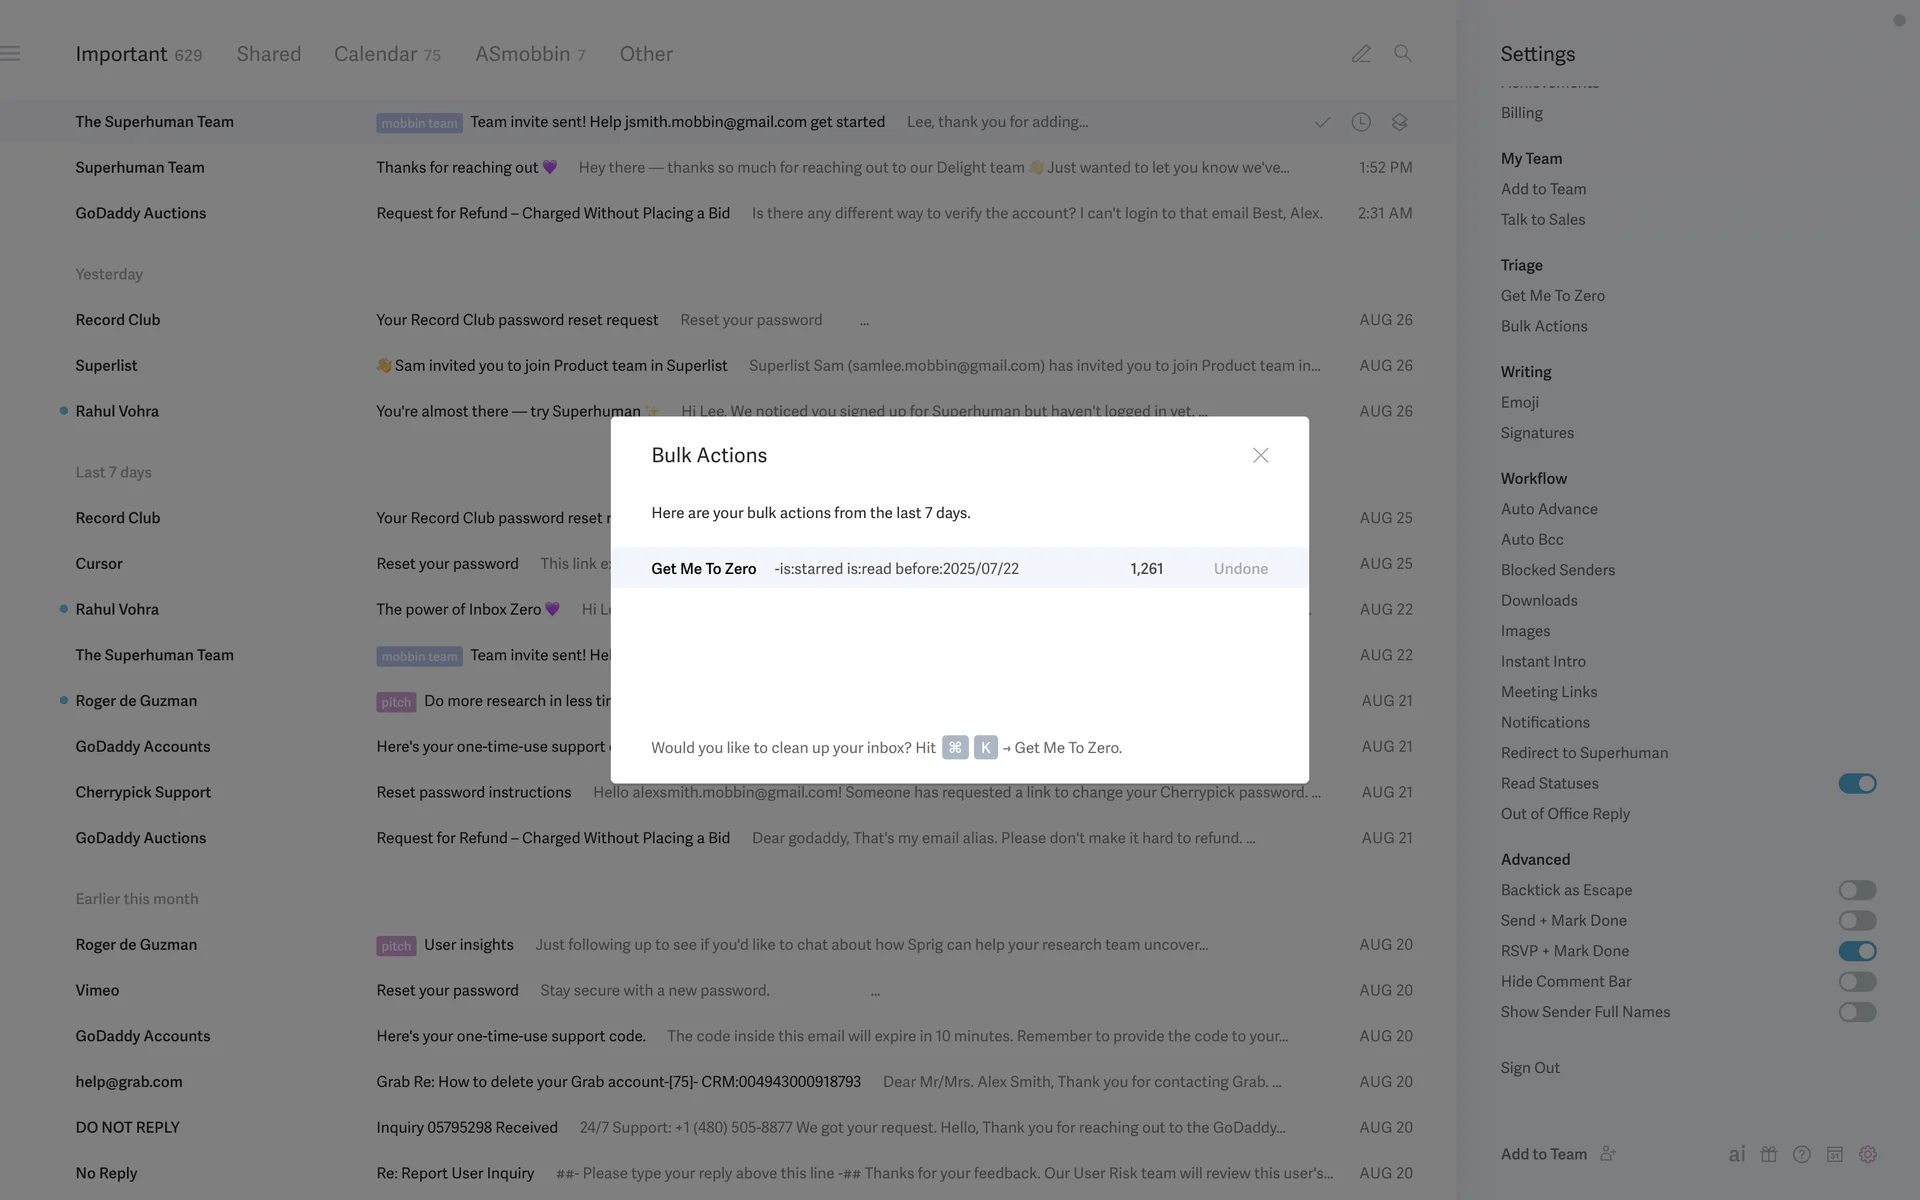Open Blocked Senders settings
Viewport: 1920px width, 1200px height.
tap(1557, 570)
